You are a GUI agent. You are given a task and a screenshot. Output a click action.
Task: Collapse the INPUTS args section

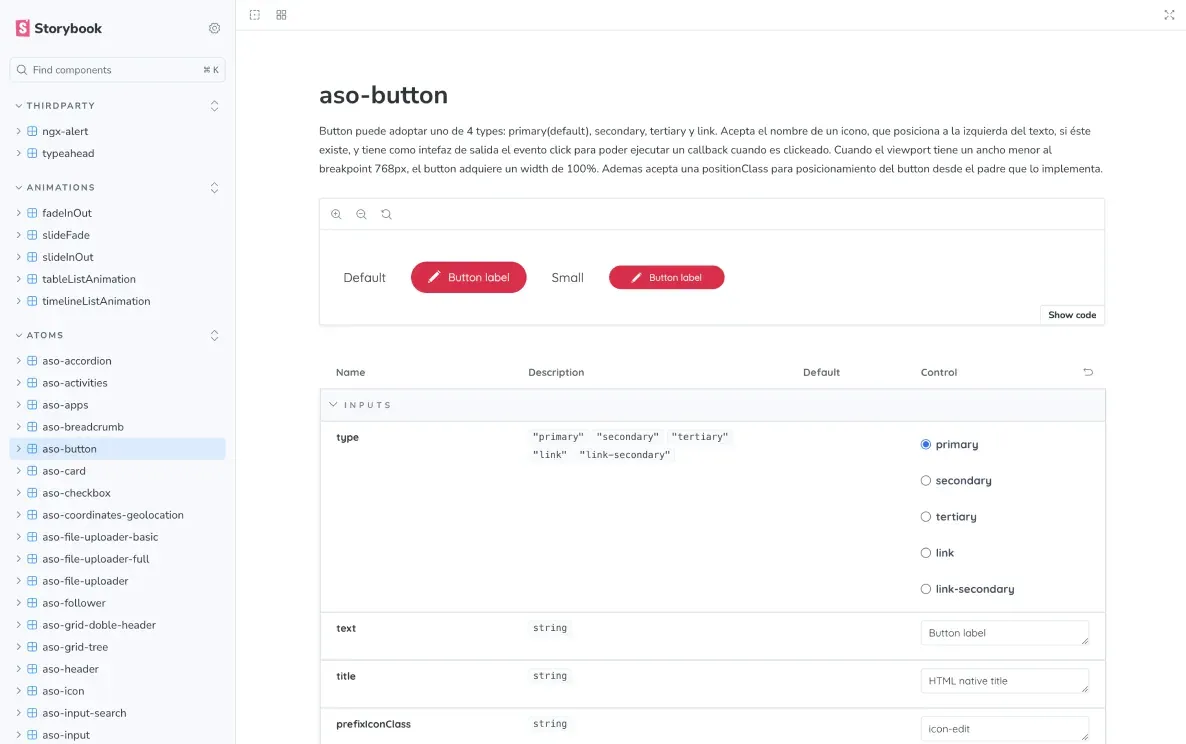click(x=360, y=405)
